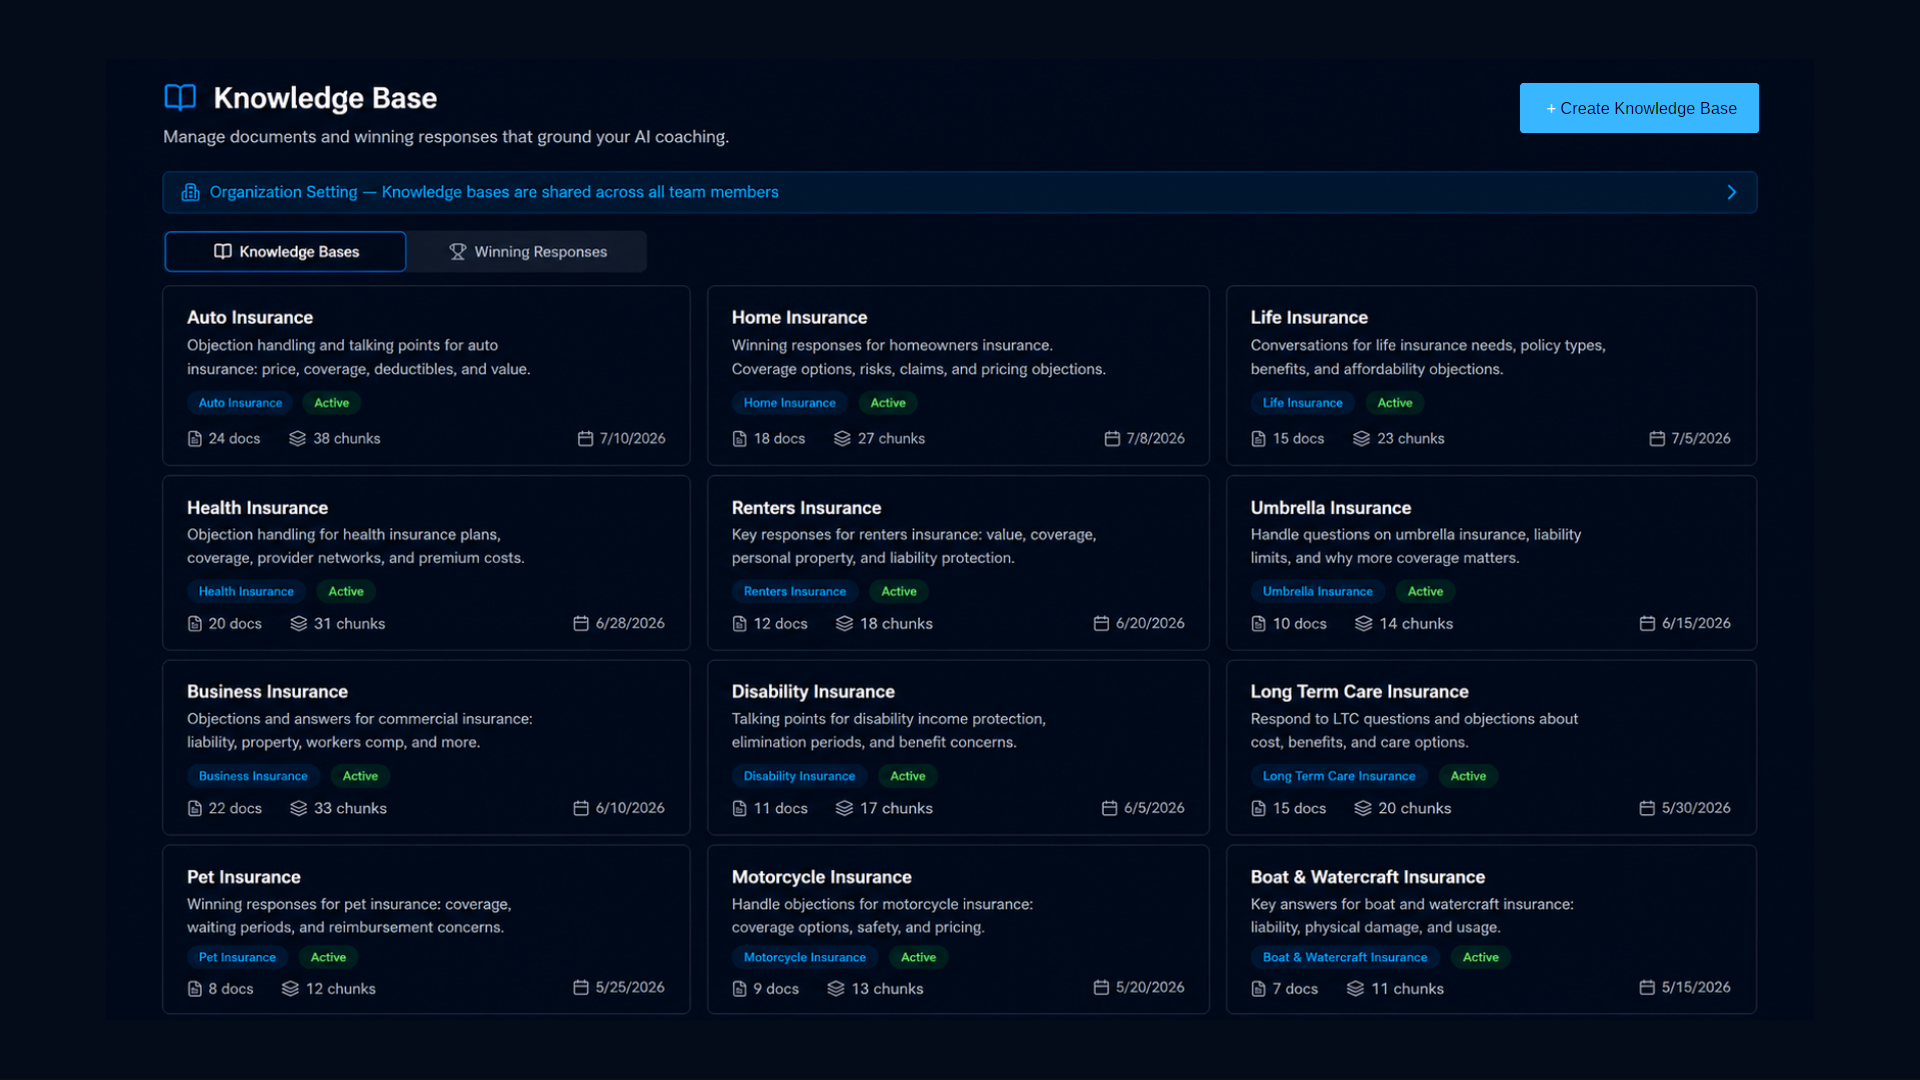Click the chunks icon in Health Insurance card
Viewport: 1920px width, 1080px height.
(x=298, y=624)
